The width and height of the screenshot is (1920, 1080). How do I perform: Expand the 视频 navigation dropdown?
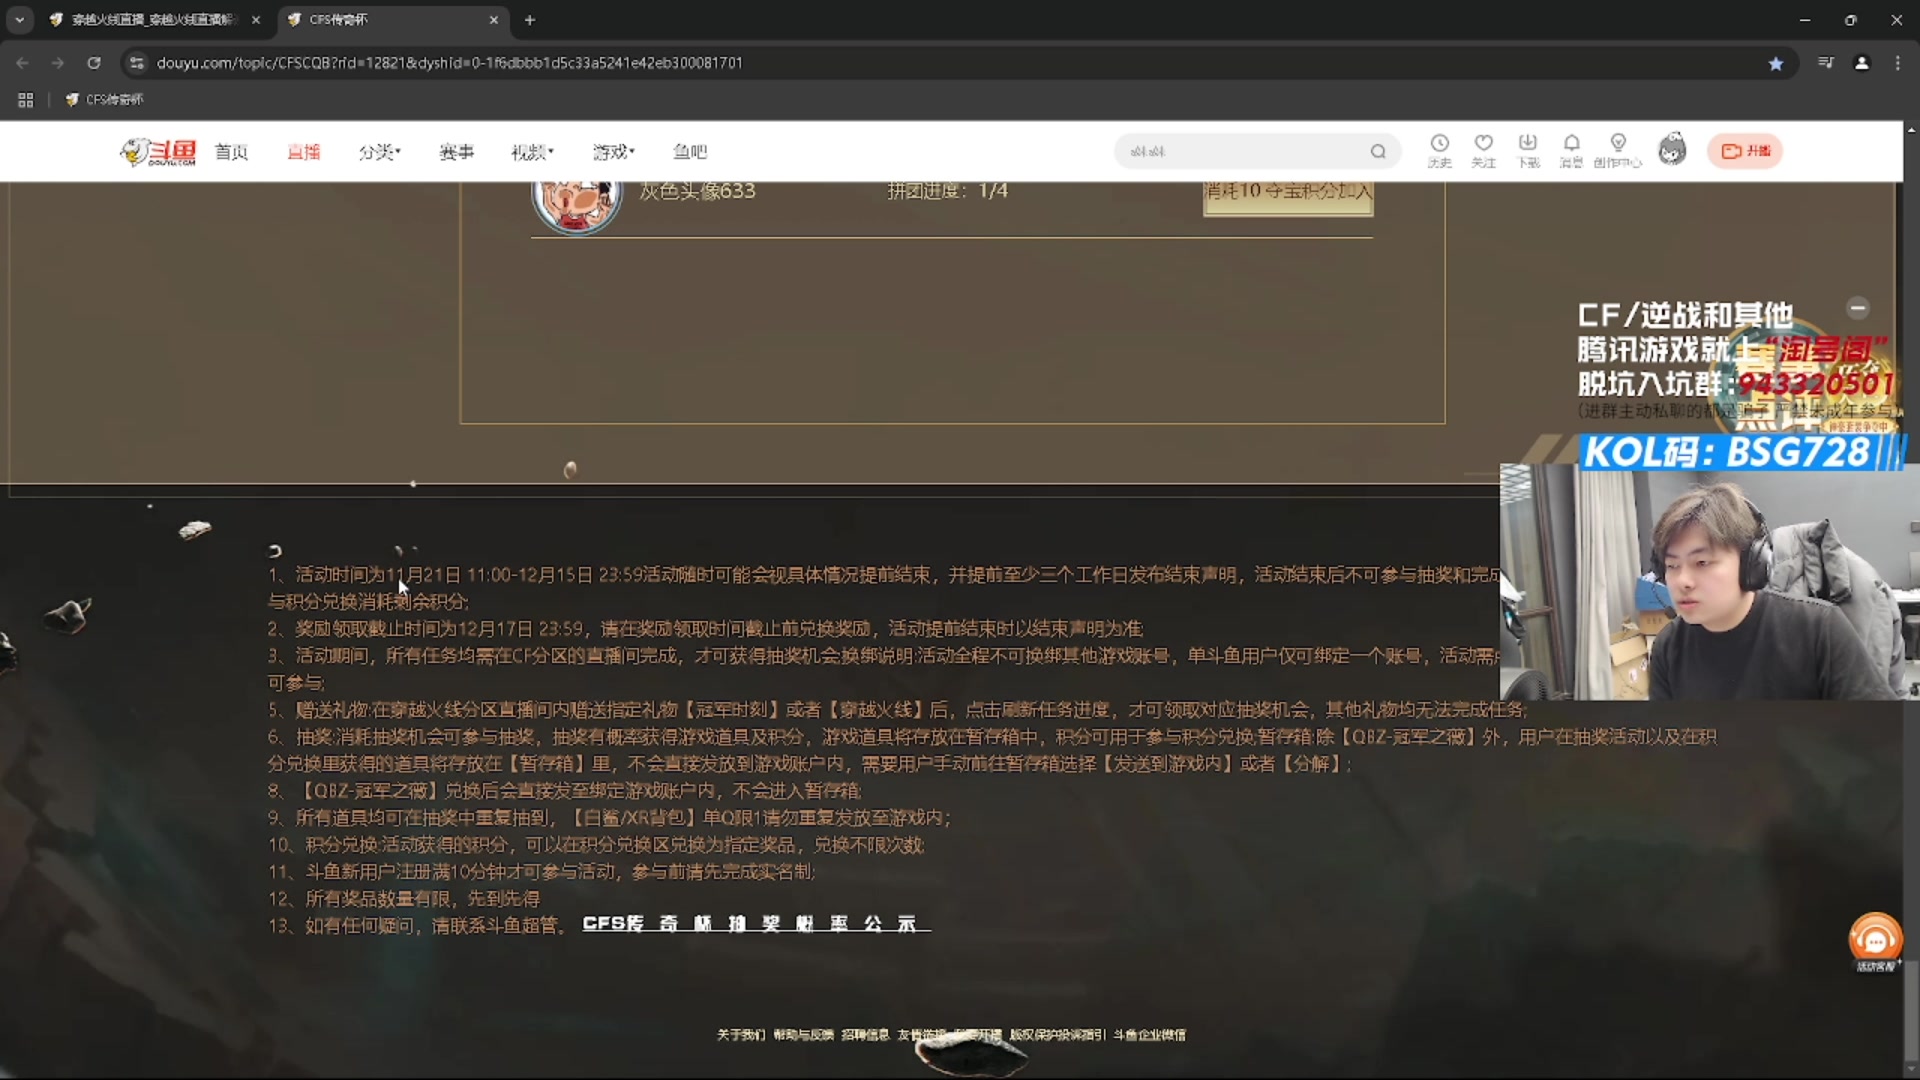point(532,151)
